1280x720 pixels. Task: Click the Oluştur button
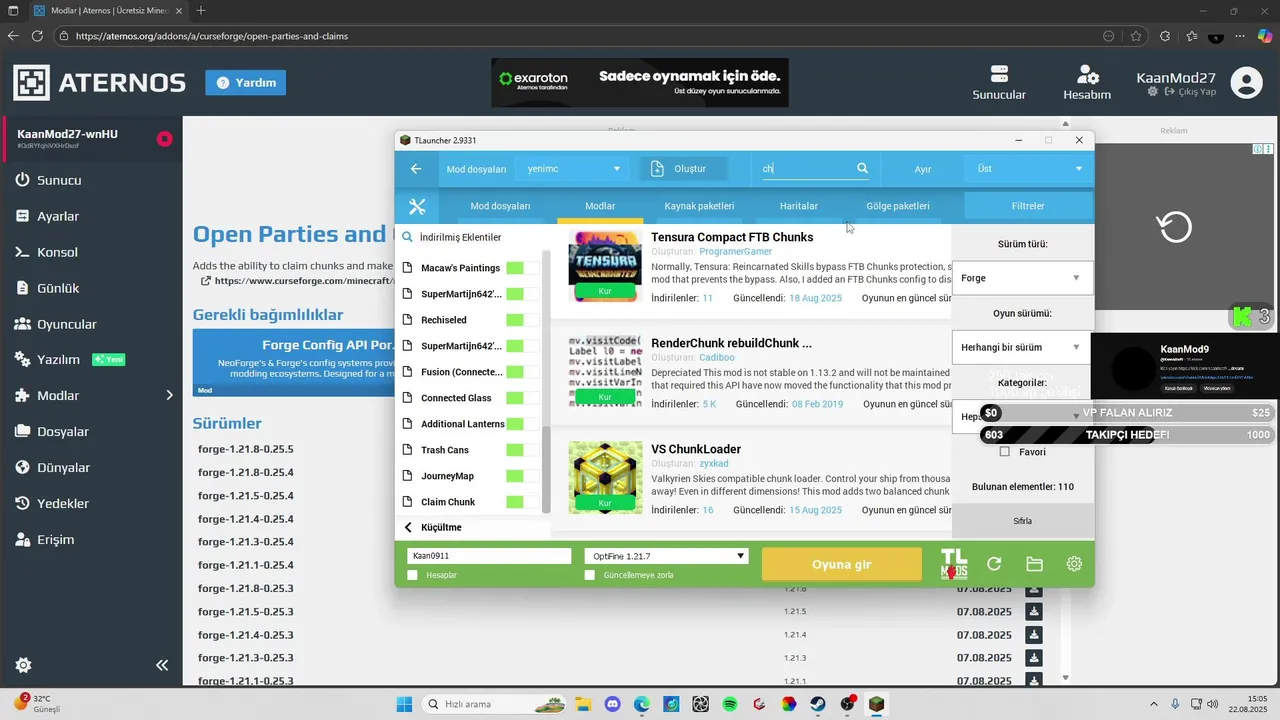[x=685, y=169]
